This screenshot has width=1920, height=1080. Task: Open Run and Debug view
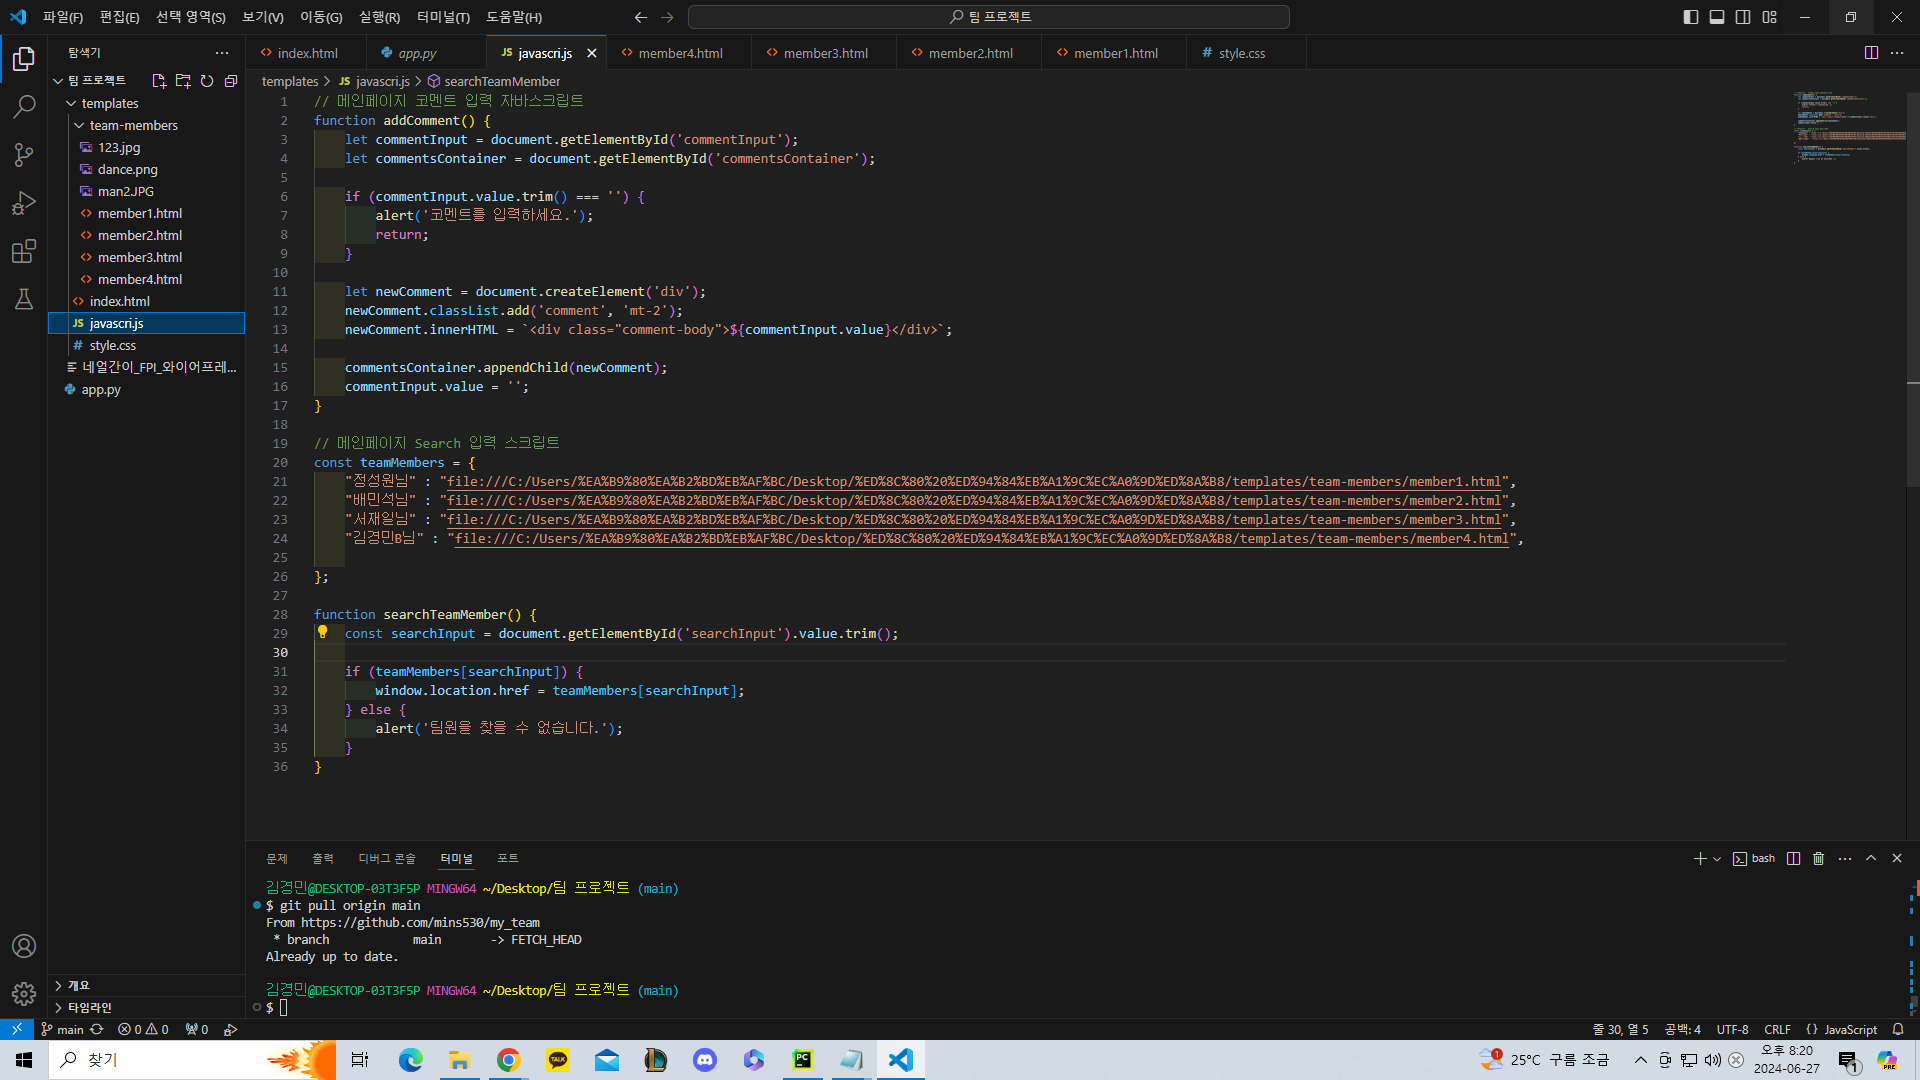(x=24, y=203)
